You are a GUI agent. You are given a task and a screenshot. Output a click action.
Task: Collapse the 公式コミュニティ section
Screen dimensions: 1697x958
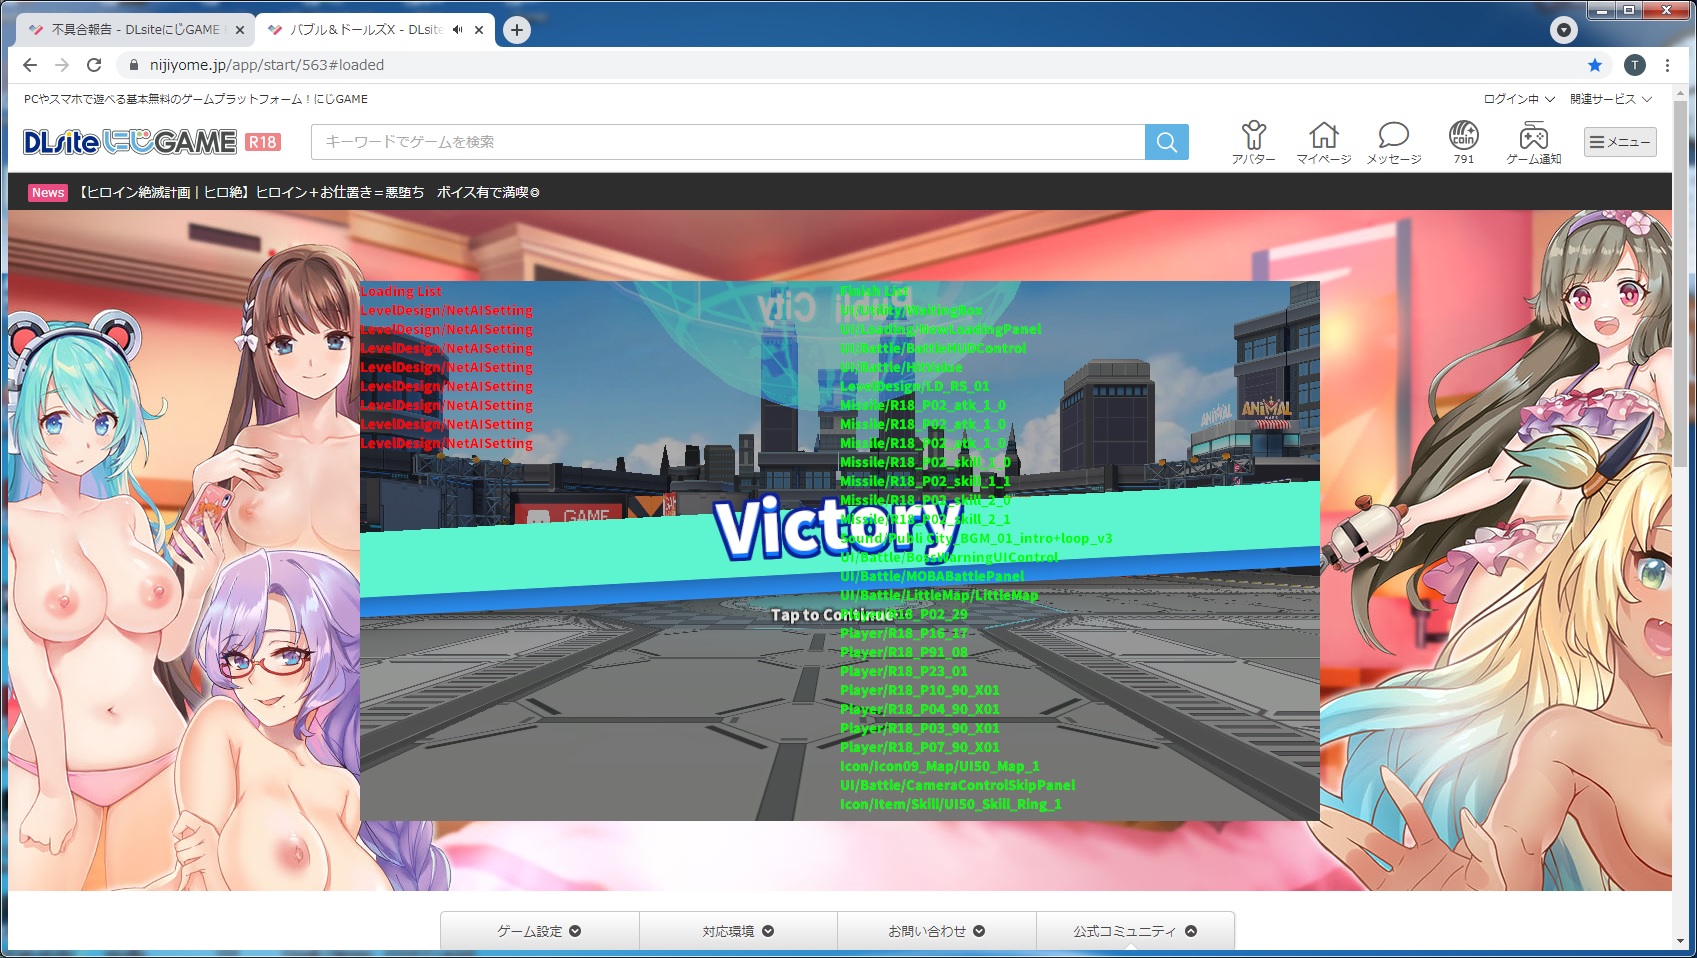[x=1134, y=931]
